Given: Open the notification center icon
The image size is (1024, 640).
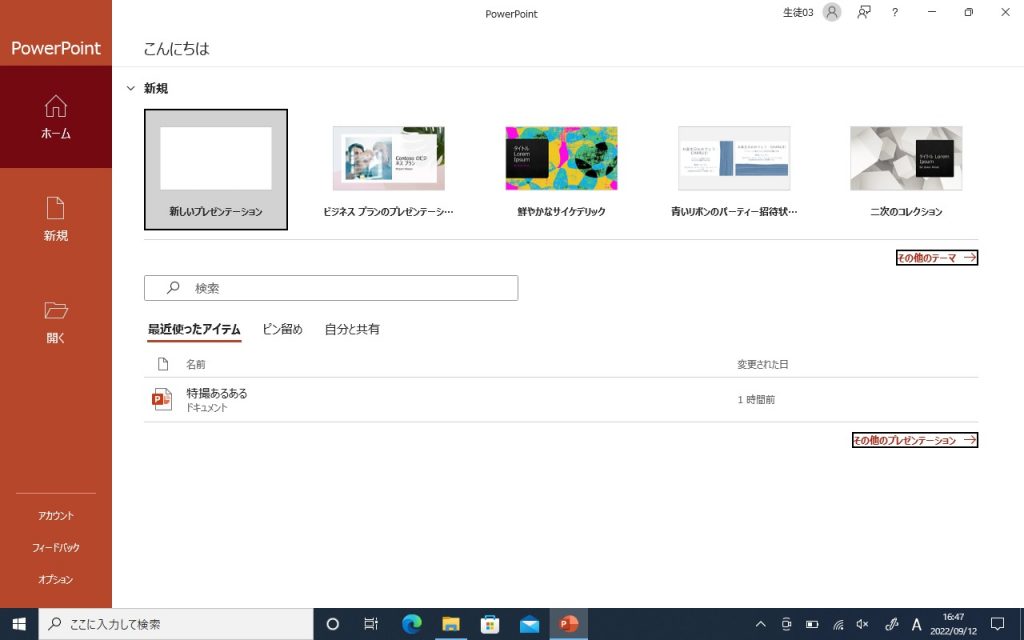Looking at the screenshot, I should click(997, 624).
